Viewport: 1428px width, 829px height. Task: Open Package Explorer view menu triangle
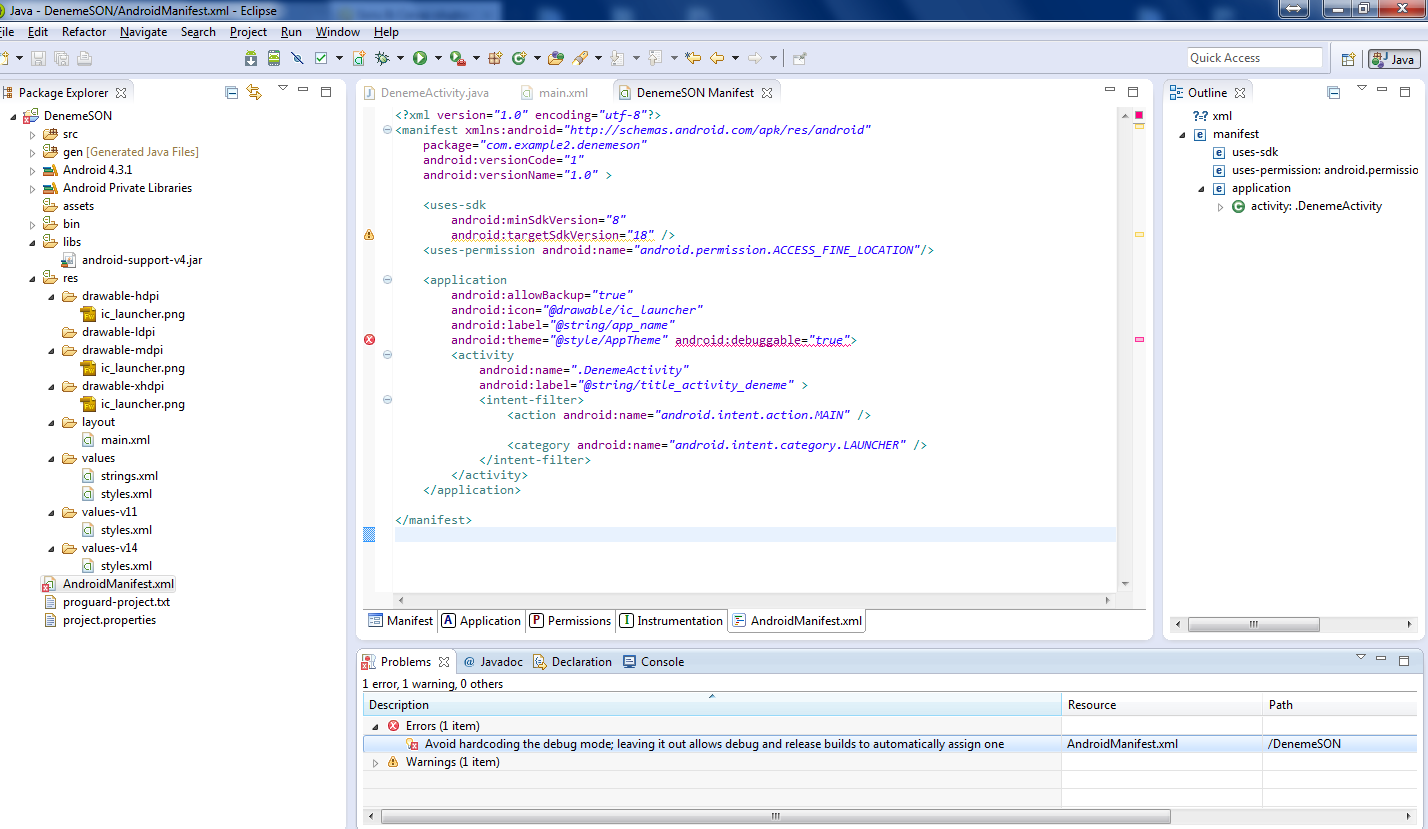point(283,89)
